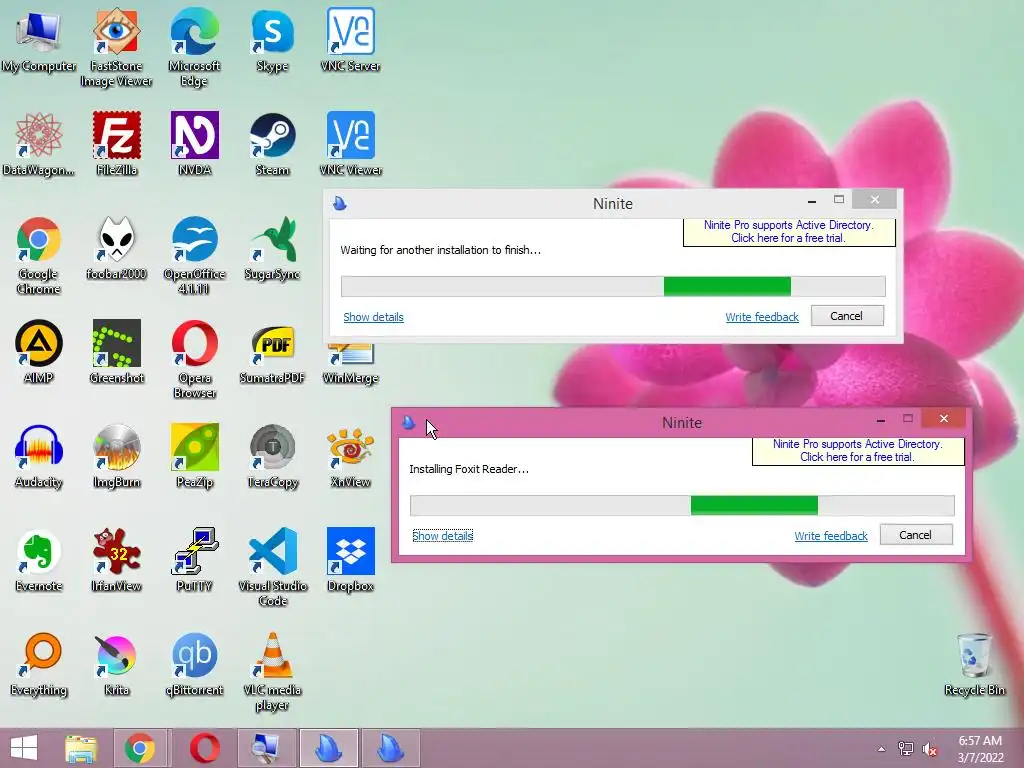Click the Ninite icon in waiting window title bar
The height and width of the screenshot is (768, 1024).
(x=340, y=204)
